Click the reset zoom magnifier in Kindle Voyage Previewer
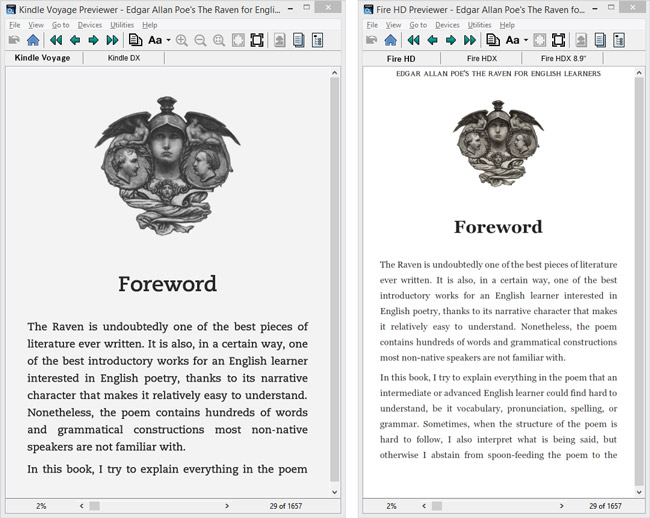650x518 pixels. click(219, 40)
